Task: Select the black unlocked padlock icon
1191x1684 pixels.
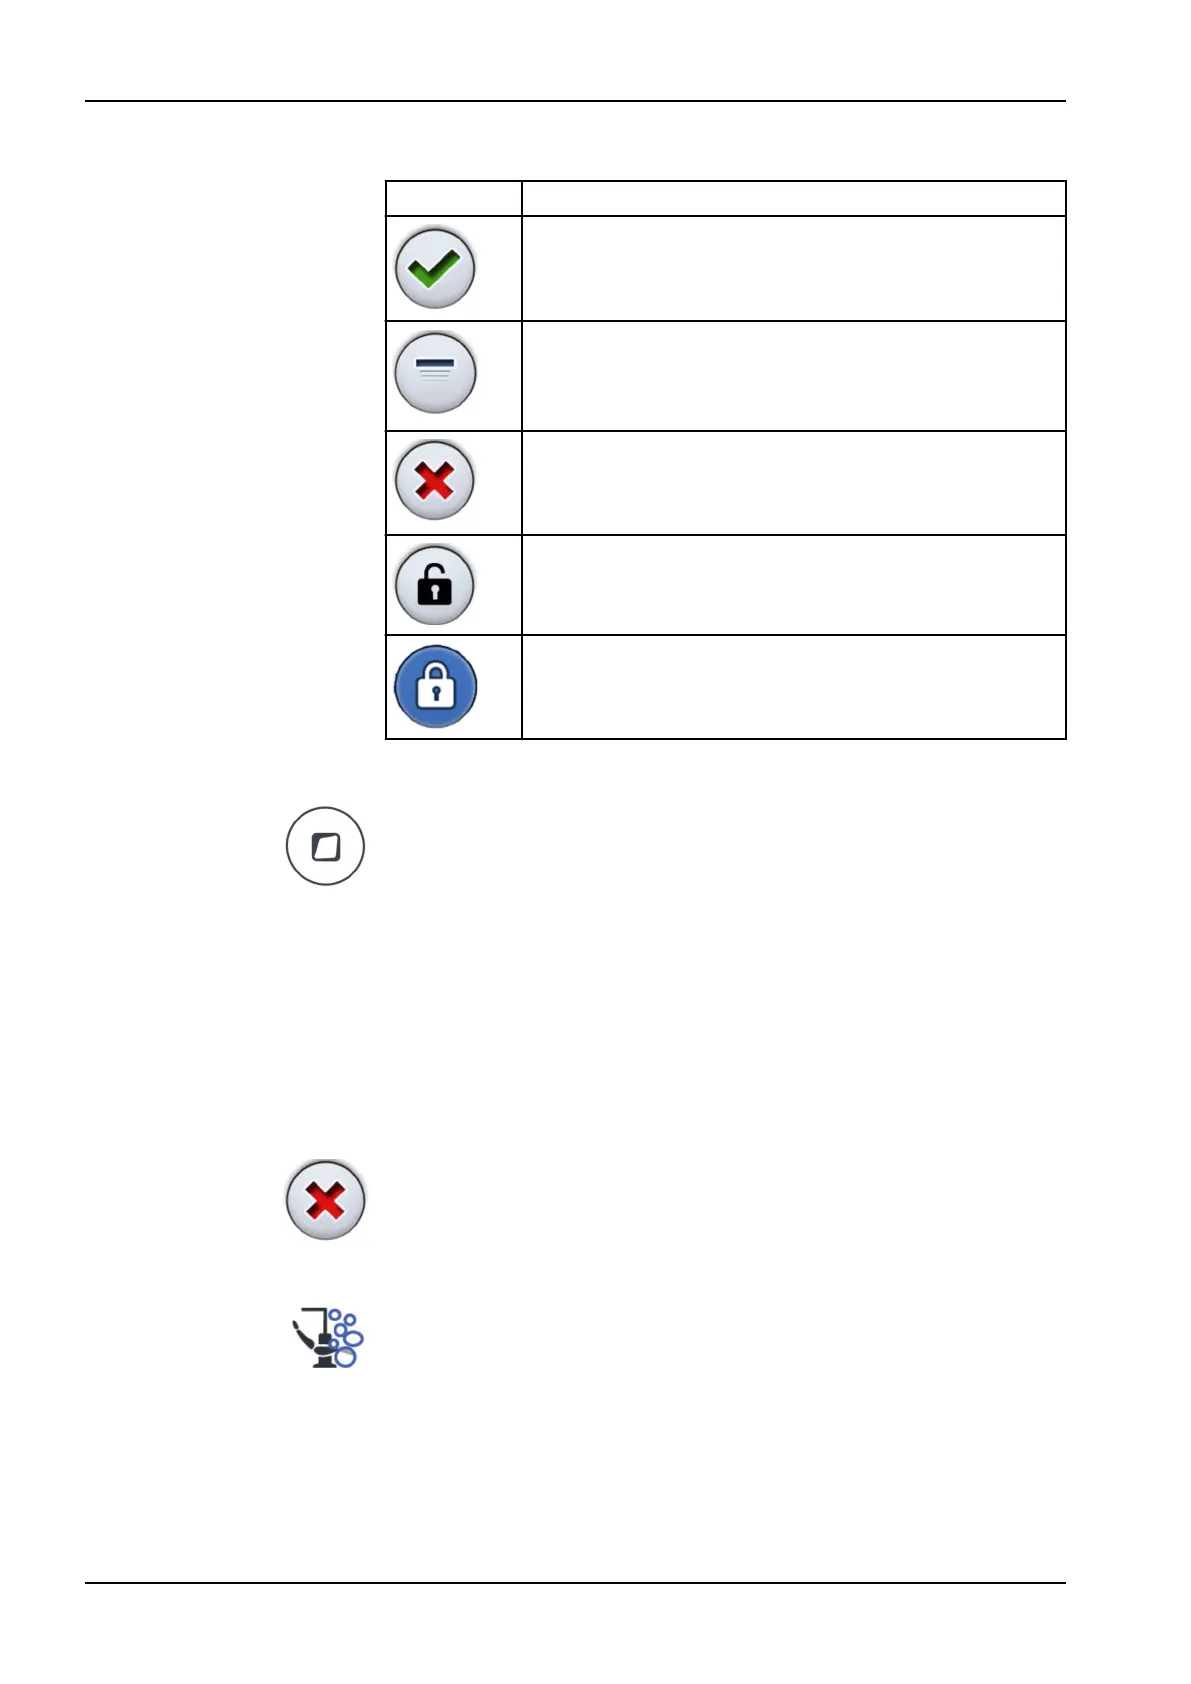Action: point(434,585)
